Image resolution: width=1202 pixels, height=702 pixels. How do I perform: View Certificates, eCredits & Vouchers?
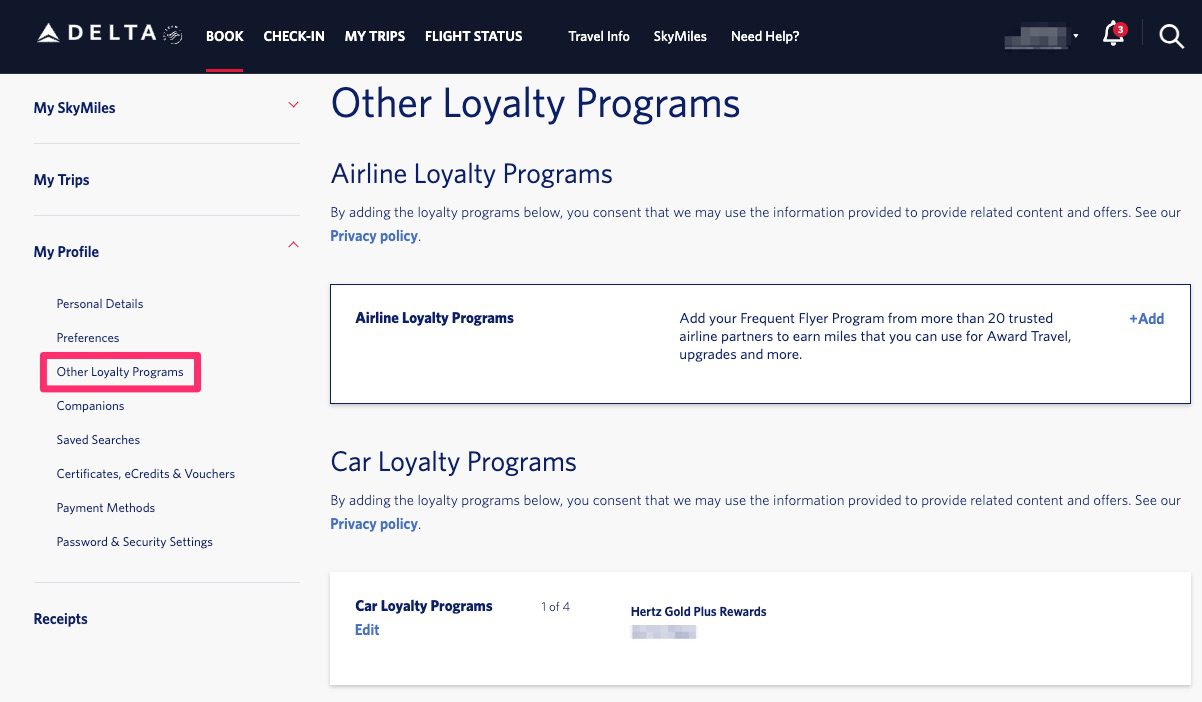click(145, 473)
